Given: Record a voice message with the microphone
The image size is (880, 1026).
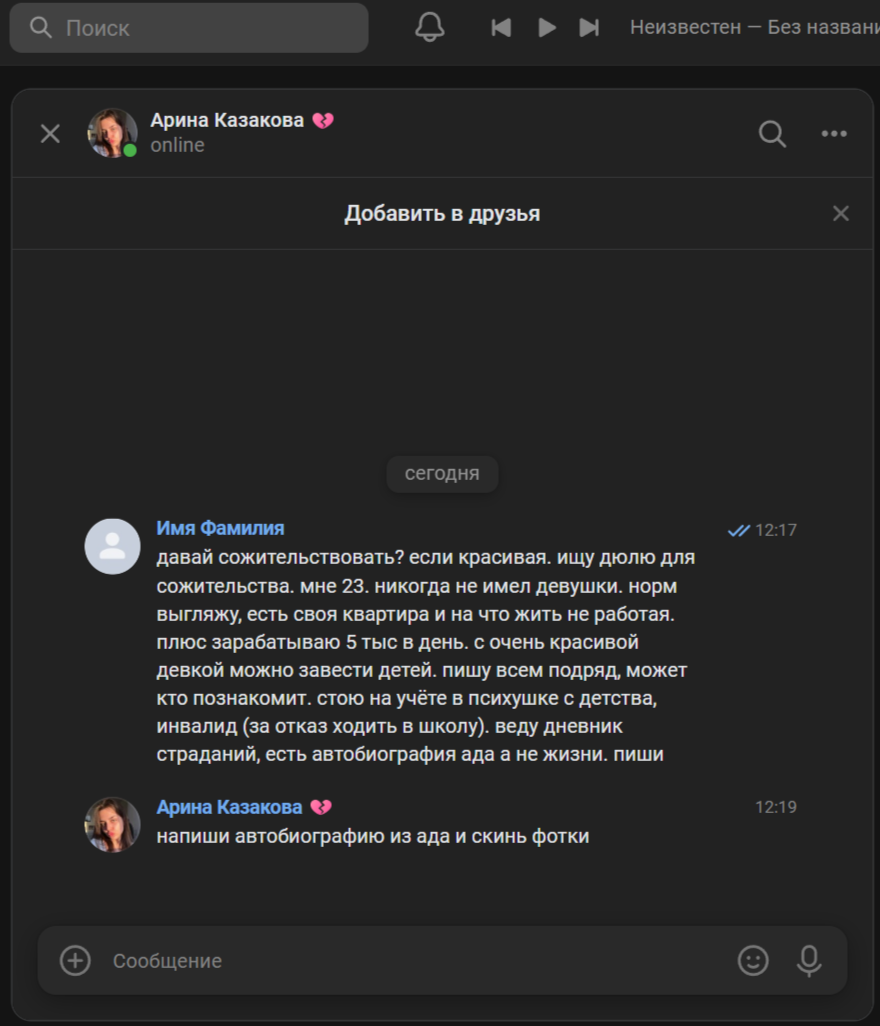Looking at the screenshot, I should pos(809,961).
